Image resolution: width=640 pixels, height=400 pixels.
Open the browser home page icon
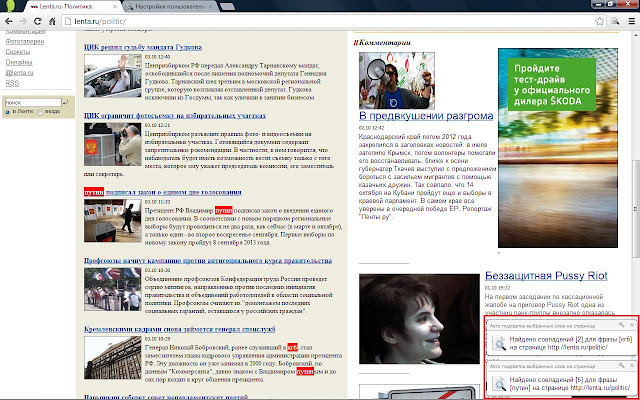tap(52, 21)
